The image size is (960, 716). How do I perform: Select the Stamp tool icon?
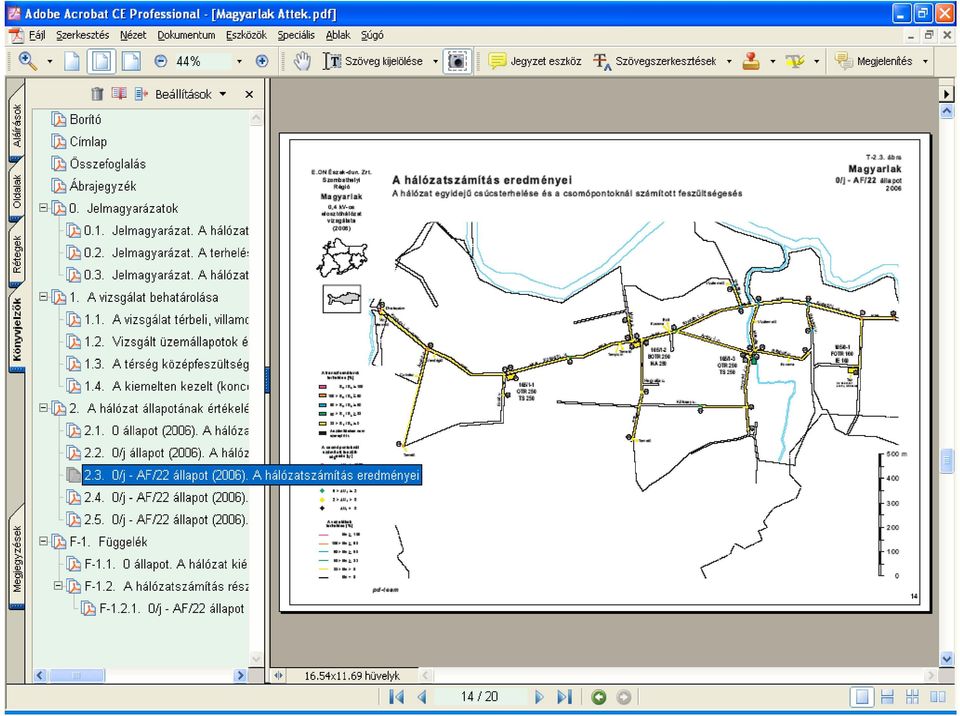[751, 61]
